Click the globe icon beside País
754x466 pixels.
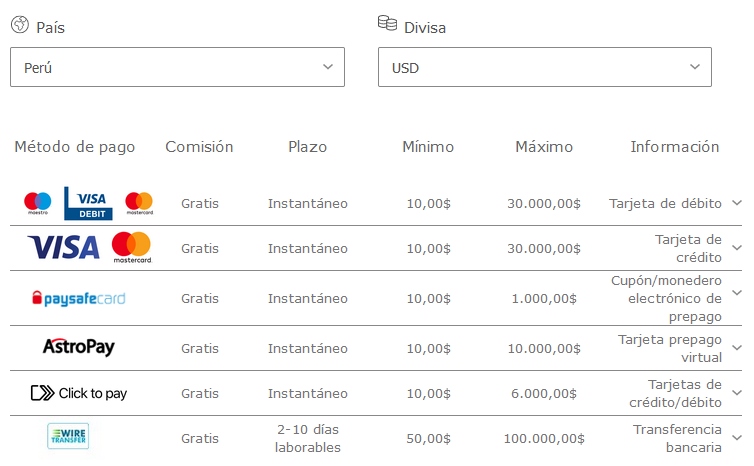pos(19,25)
